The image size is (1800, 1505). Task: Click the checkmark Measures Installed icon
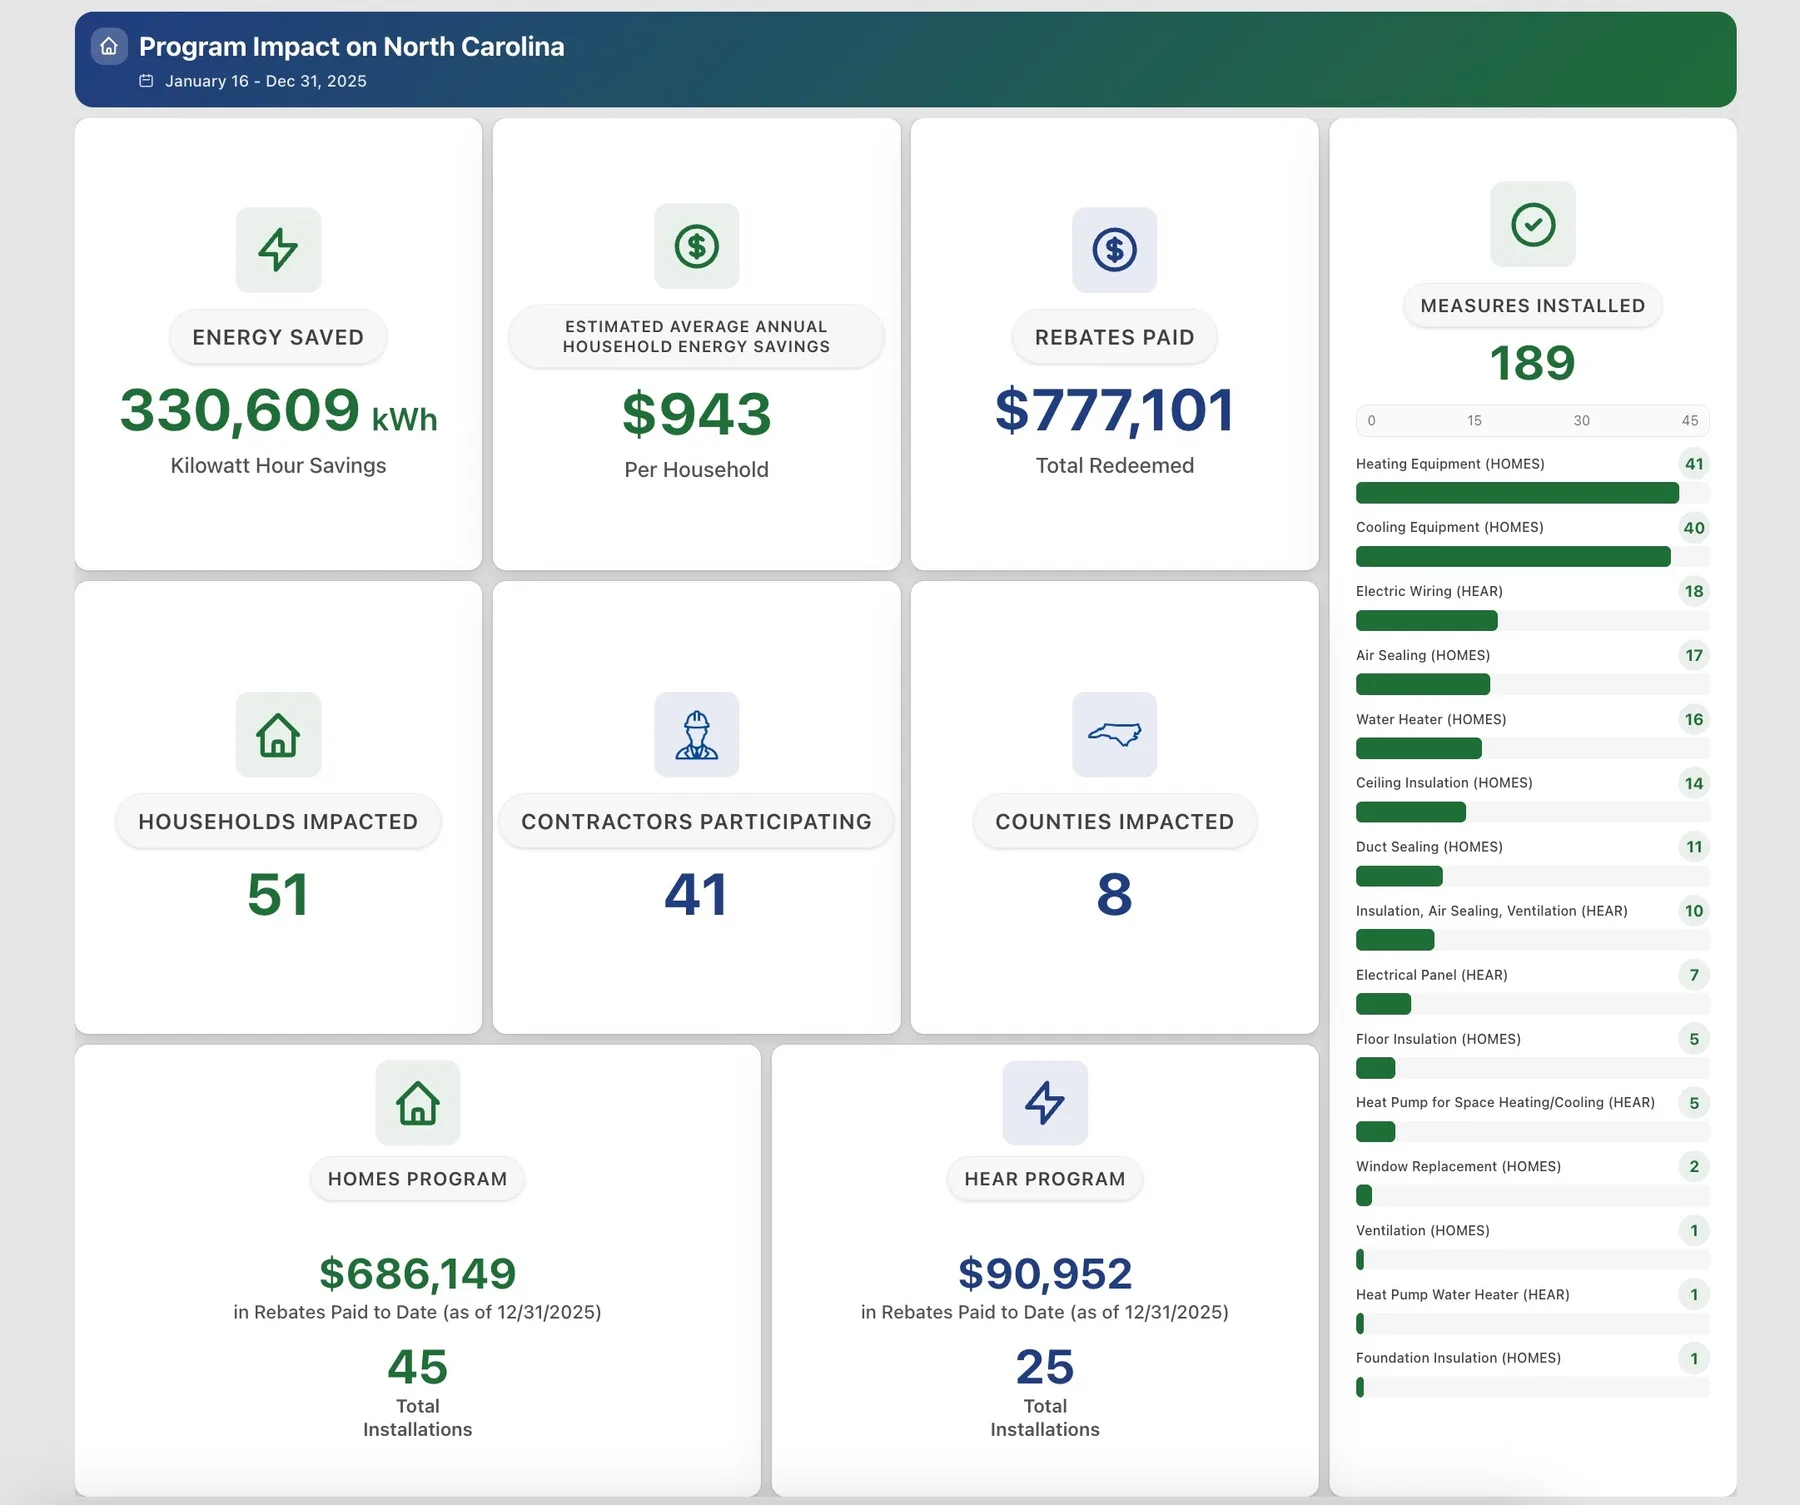(x=1533, y=224)
